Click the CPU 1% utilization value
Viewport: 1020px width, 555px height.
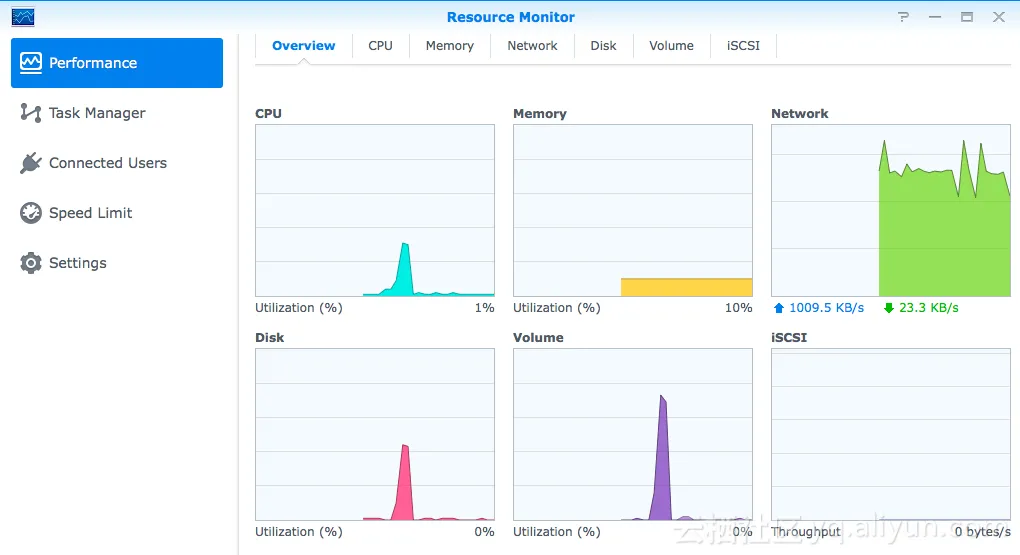pyautogui.click(x=485, y=308)
